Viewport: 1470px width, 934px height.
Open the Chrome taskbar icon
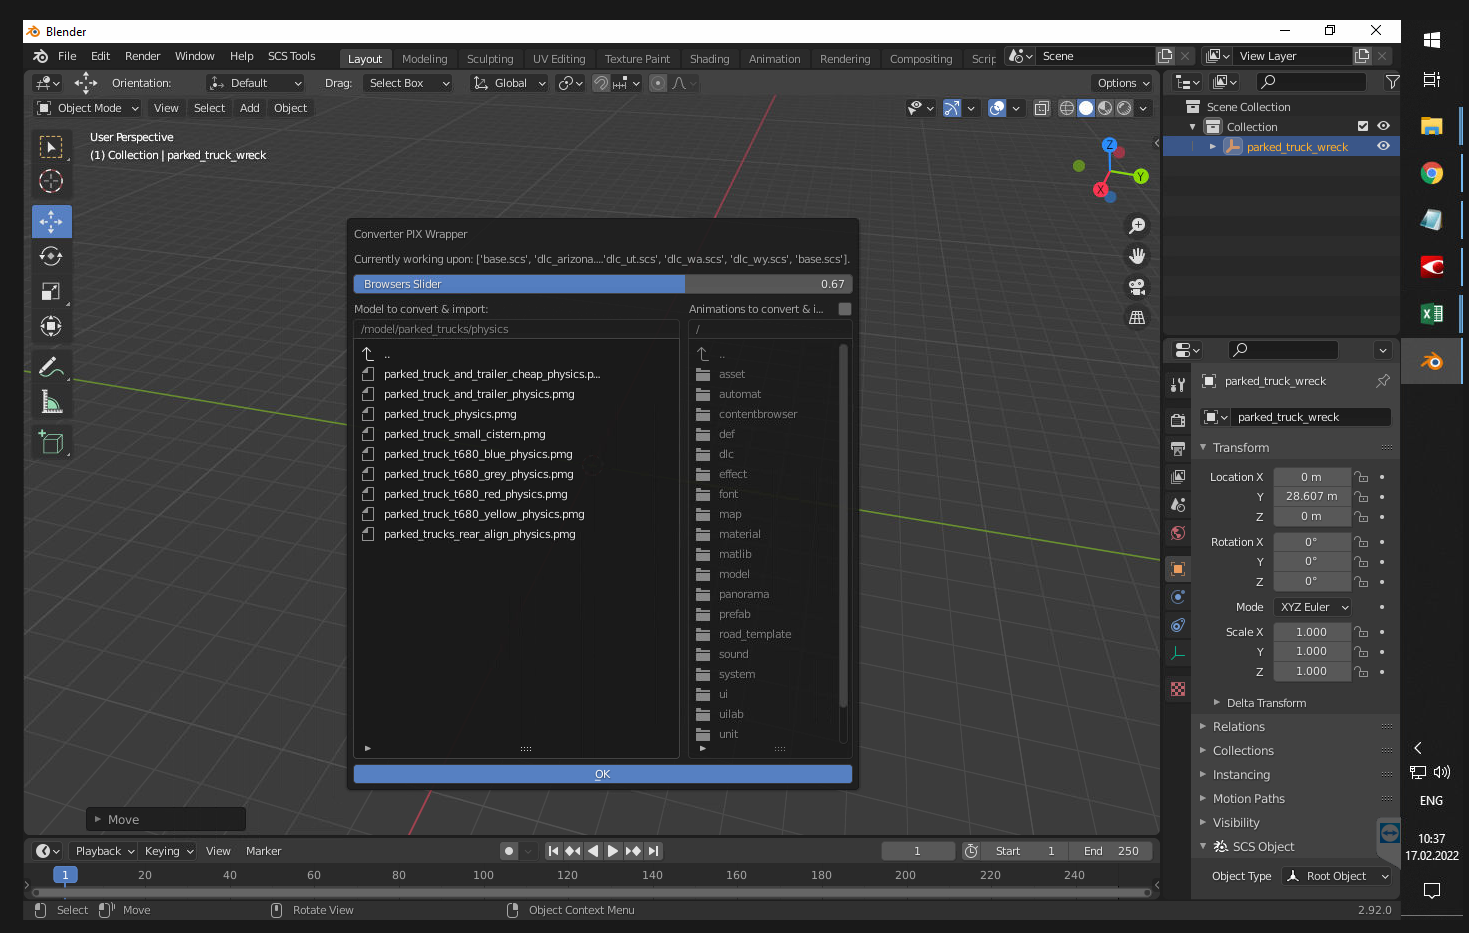coord(1431,173)
